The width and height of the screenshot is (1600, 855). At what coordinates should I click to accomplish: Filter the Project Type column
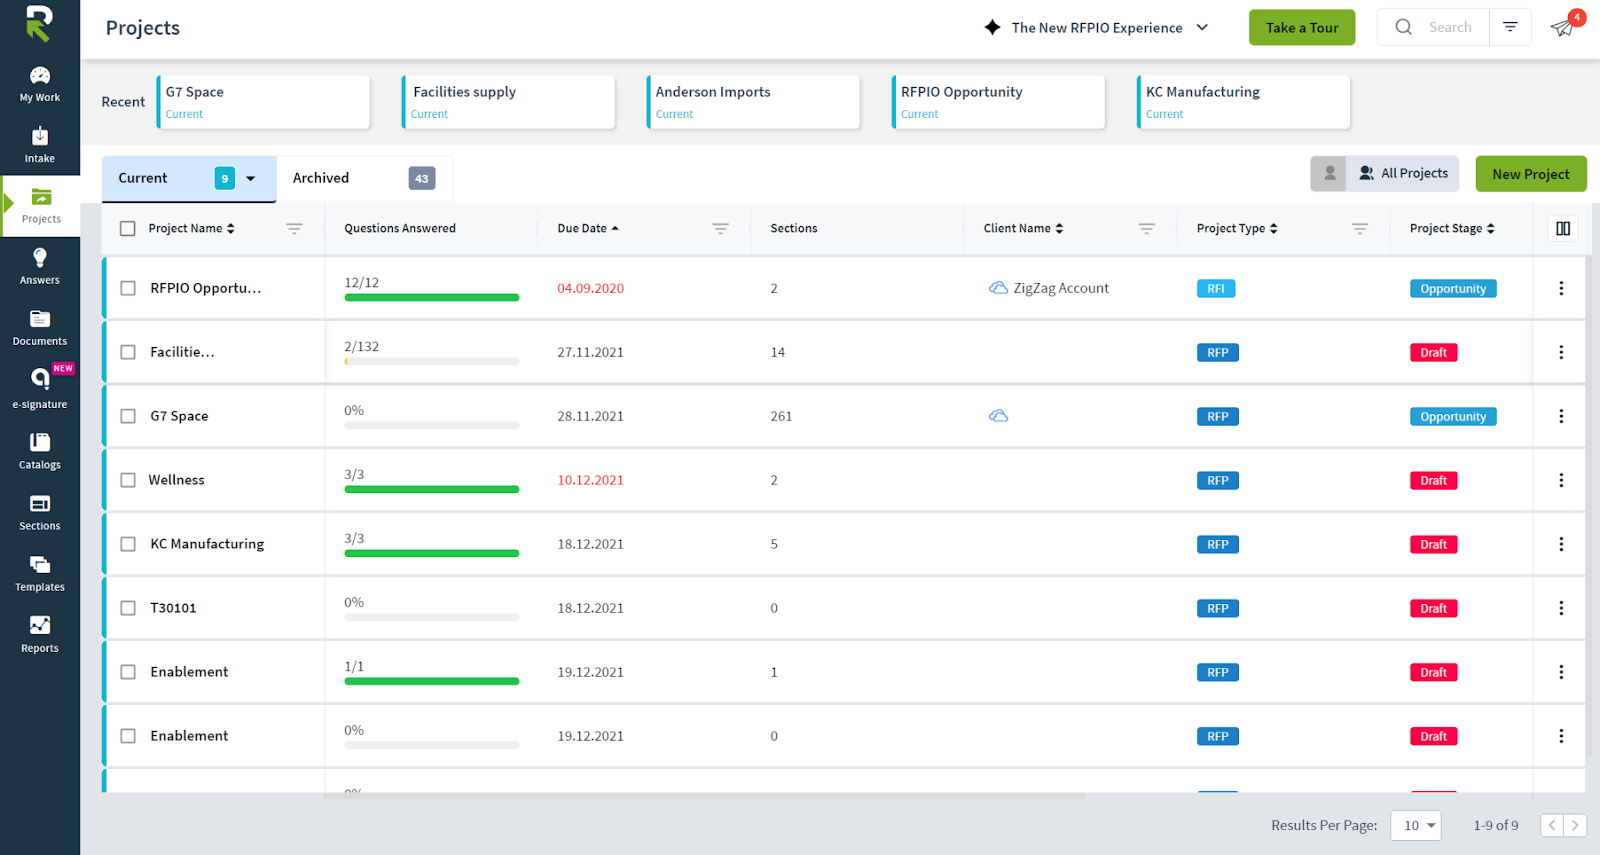[1360, 228]
